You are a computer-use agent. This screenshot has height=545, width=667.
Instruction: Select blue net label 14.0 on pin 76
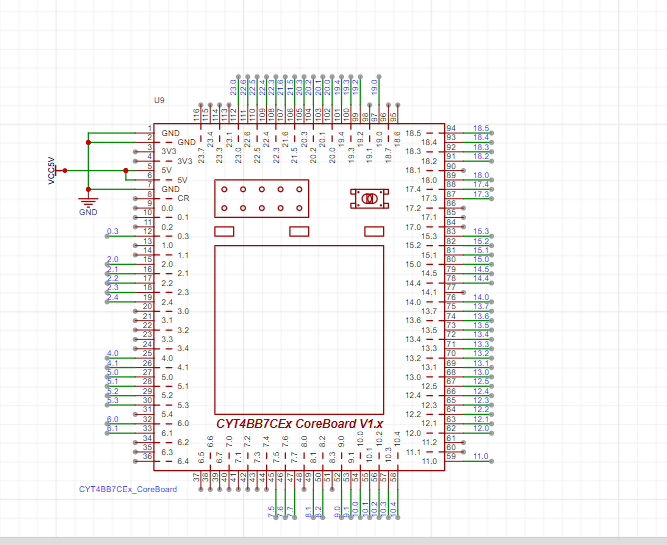point(481,297)
